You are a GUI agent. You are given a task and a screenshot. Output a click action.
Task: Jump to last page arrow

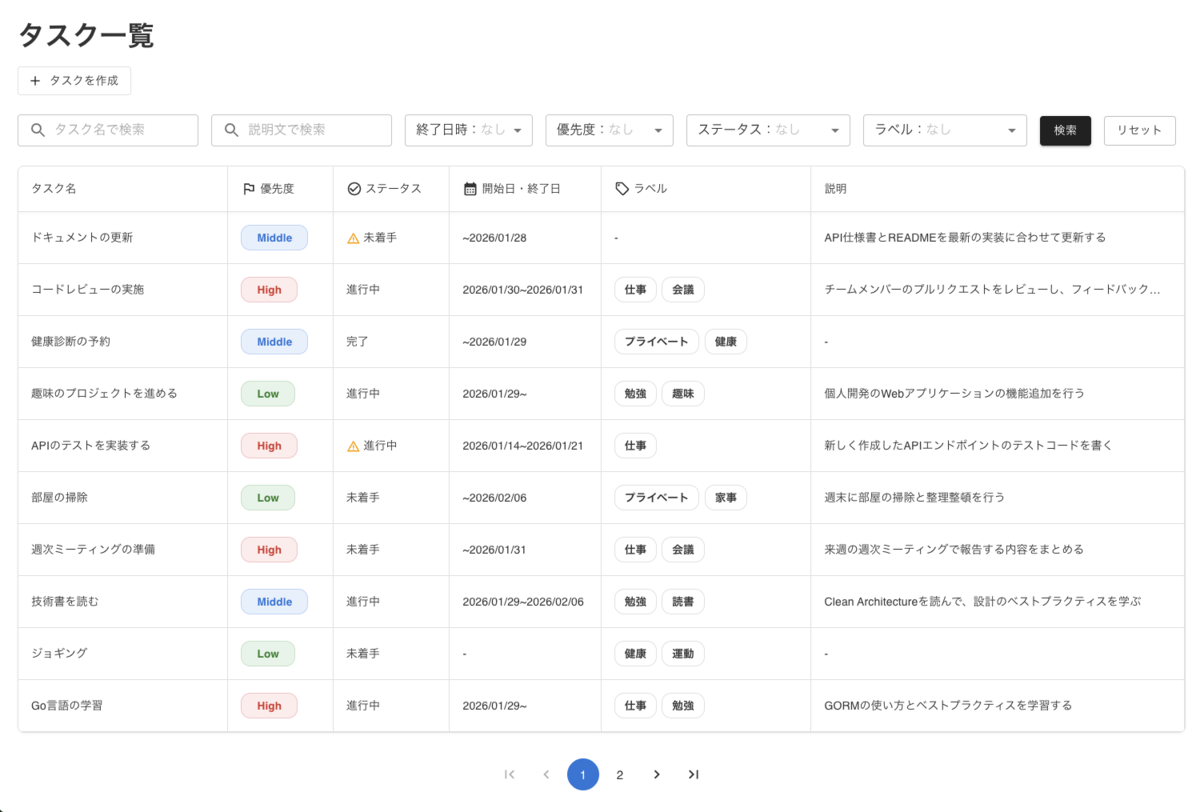pos(693,774)
